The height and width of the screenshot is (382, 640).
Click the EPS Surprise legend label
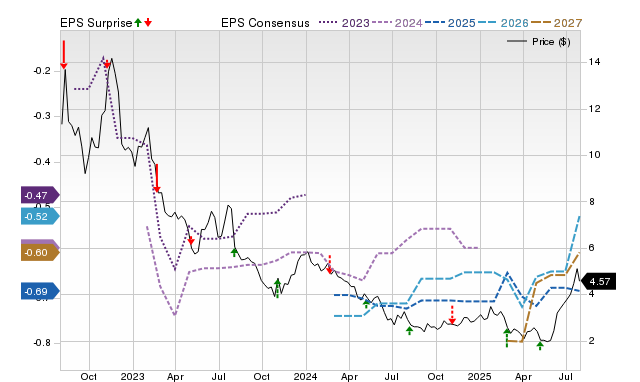(96, 23)
